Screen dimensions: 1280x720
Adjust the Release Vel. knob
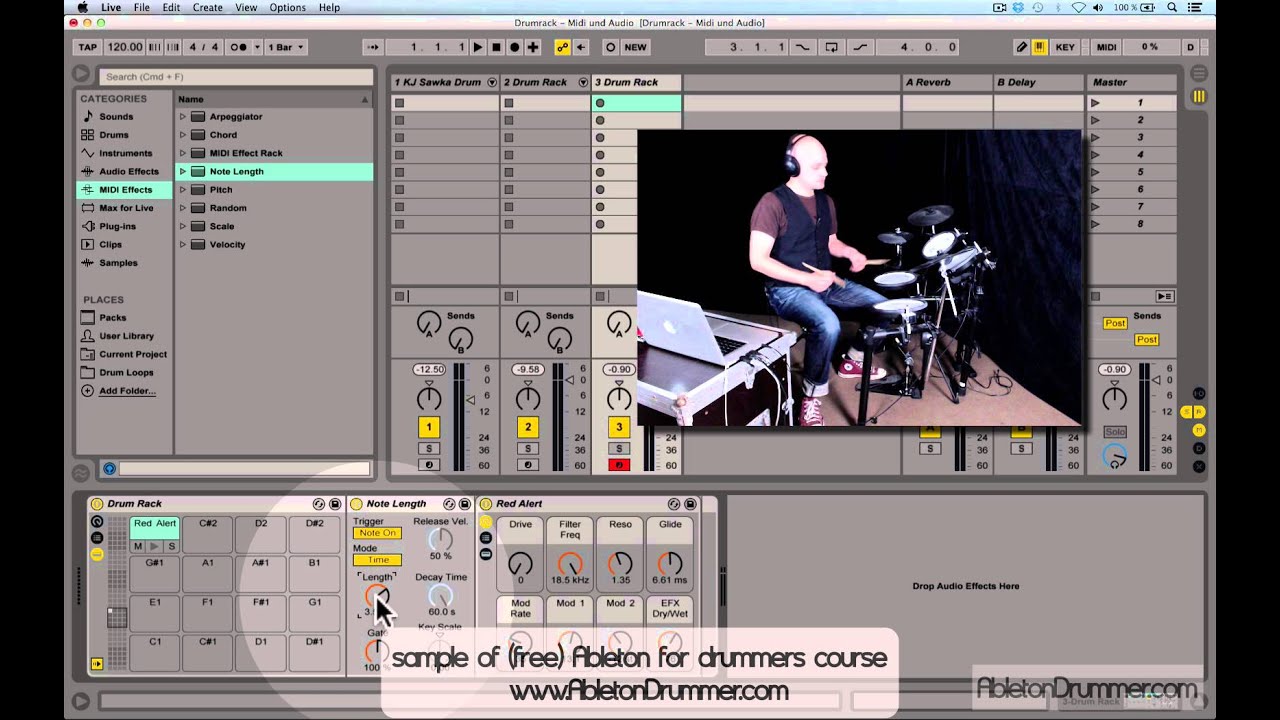[x=440, y=539]
